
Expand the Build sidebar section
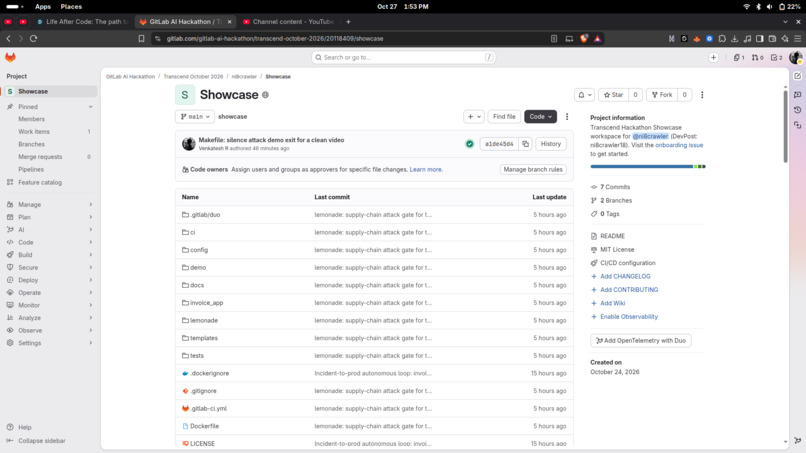pos(49,255)
